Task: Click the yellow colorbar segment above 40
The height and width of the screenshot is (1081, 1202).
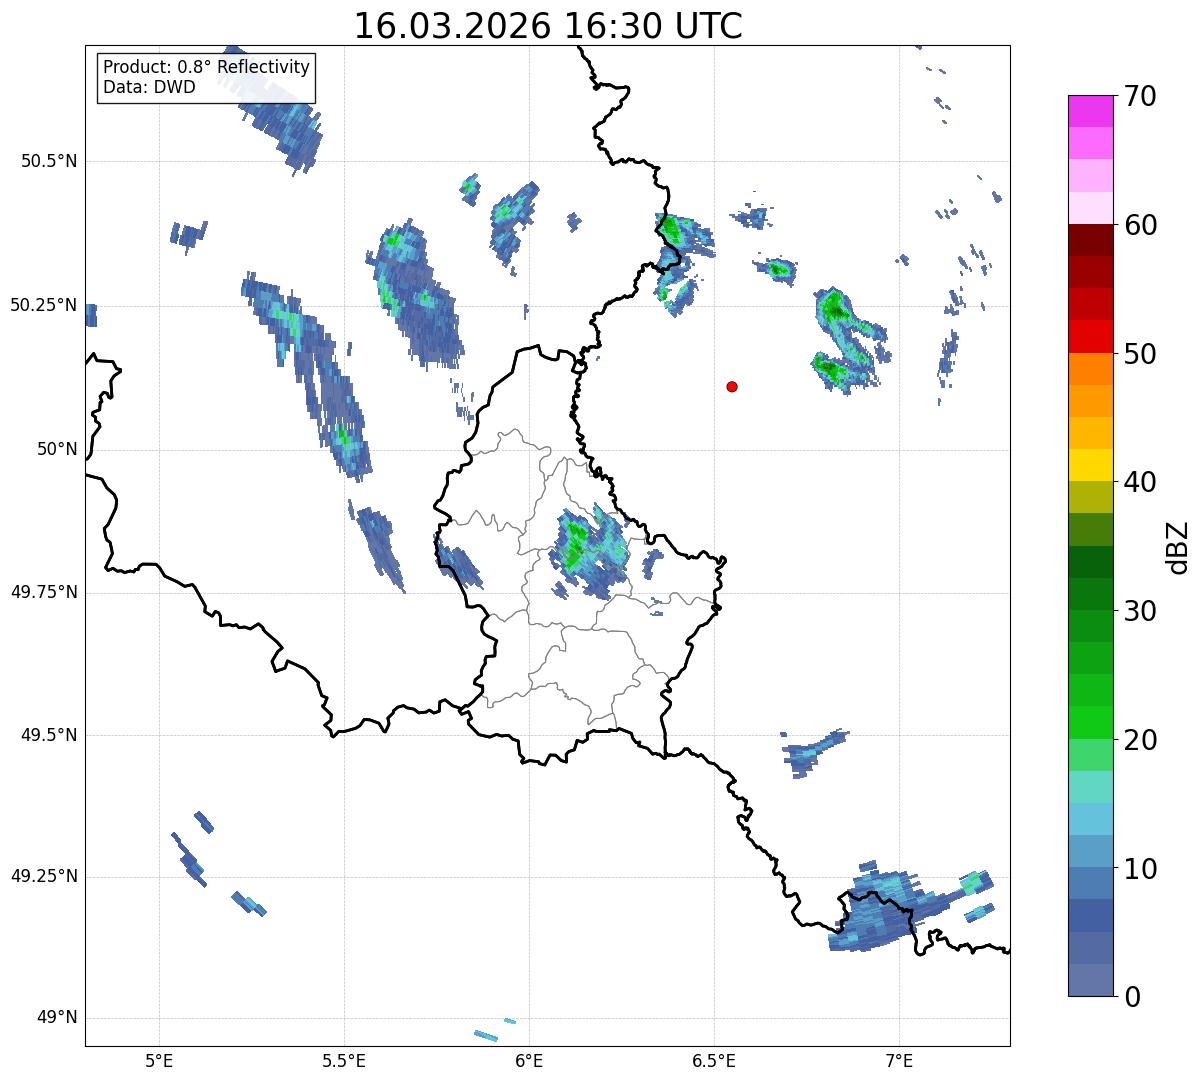Action: coord(1092,465)
